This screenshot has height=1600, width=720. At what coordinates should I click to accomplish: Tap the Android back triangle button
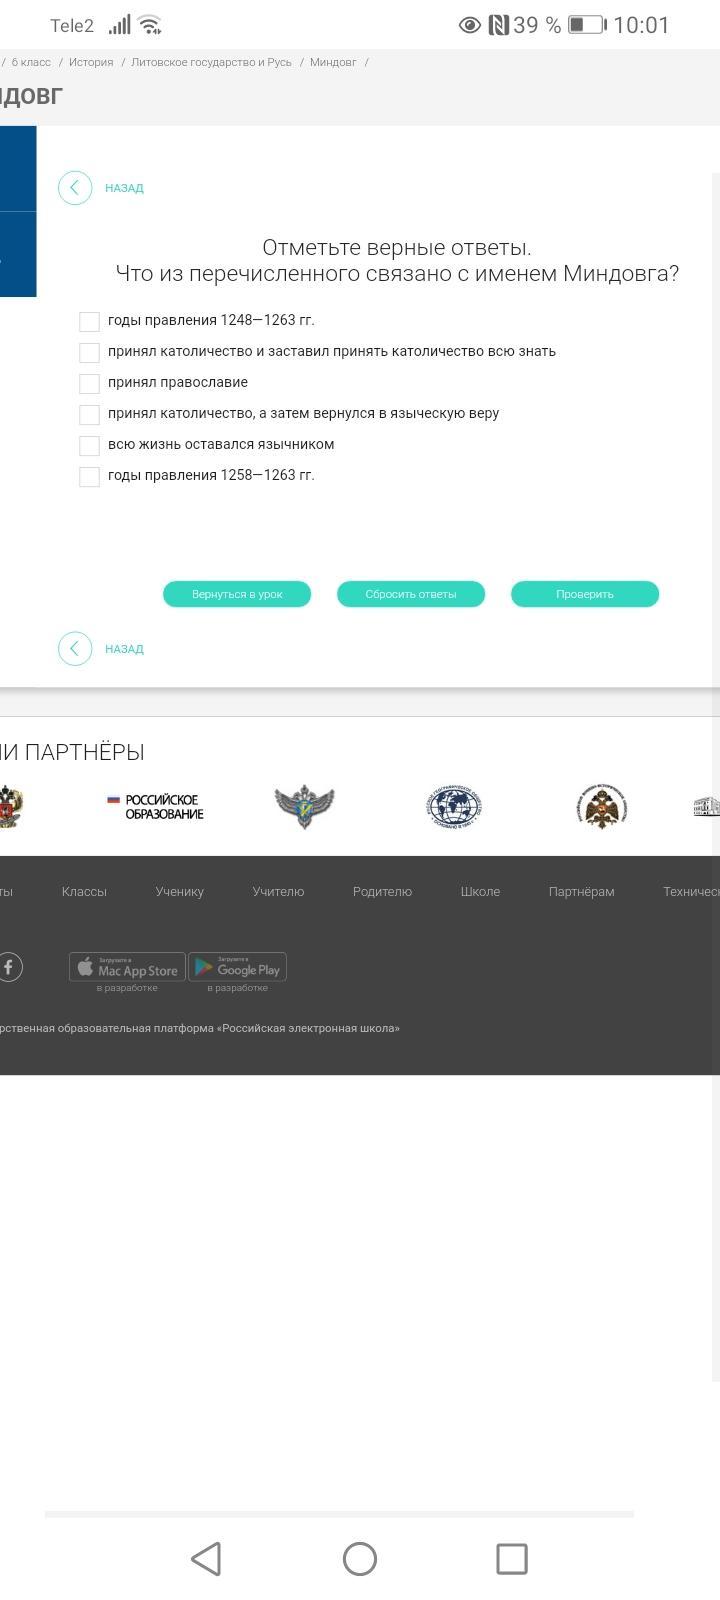206,1559
